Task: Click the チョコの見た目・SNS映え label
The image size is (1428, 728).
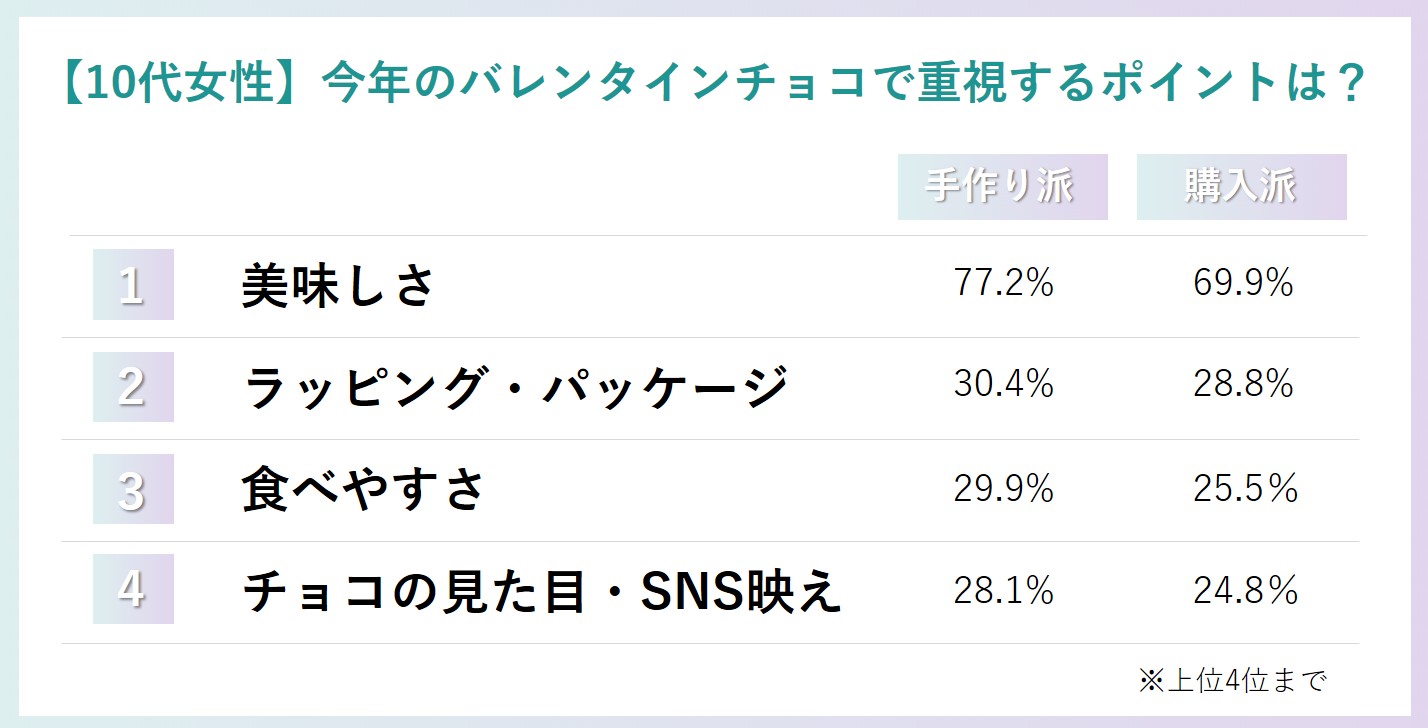Action: 542,591
